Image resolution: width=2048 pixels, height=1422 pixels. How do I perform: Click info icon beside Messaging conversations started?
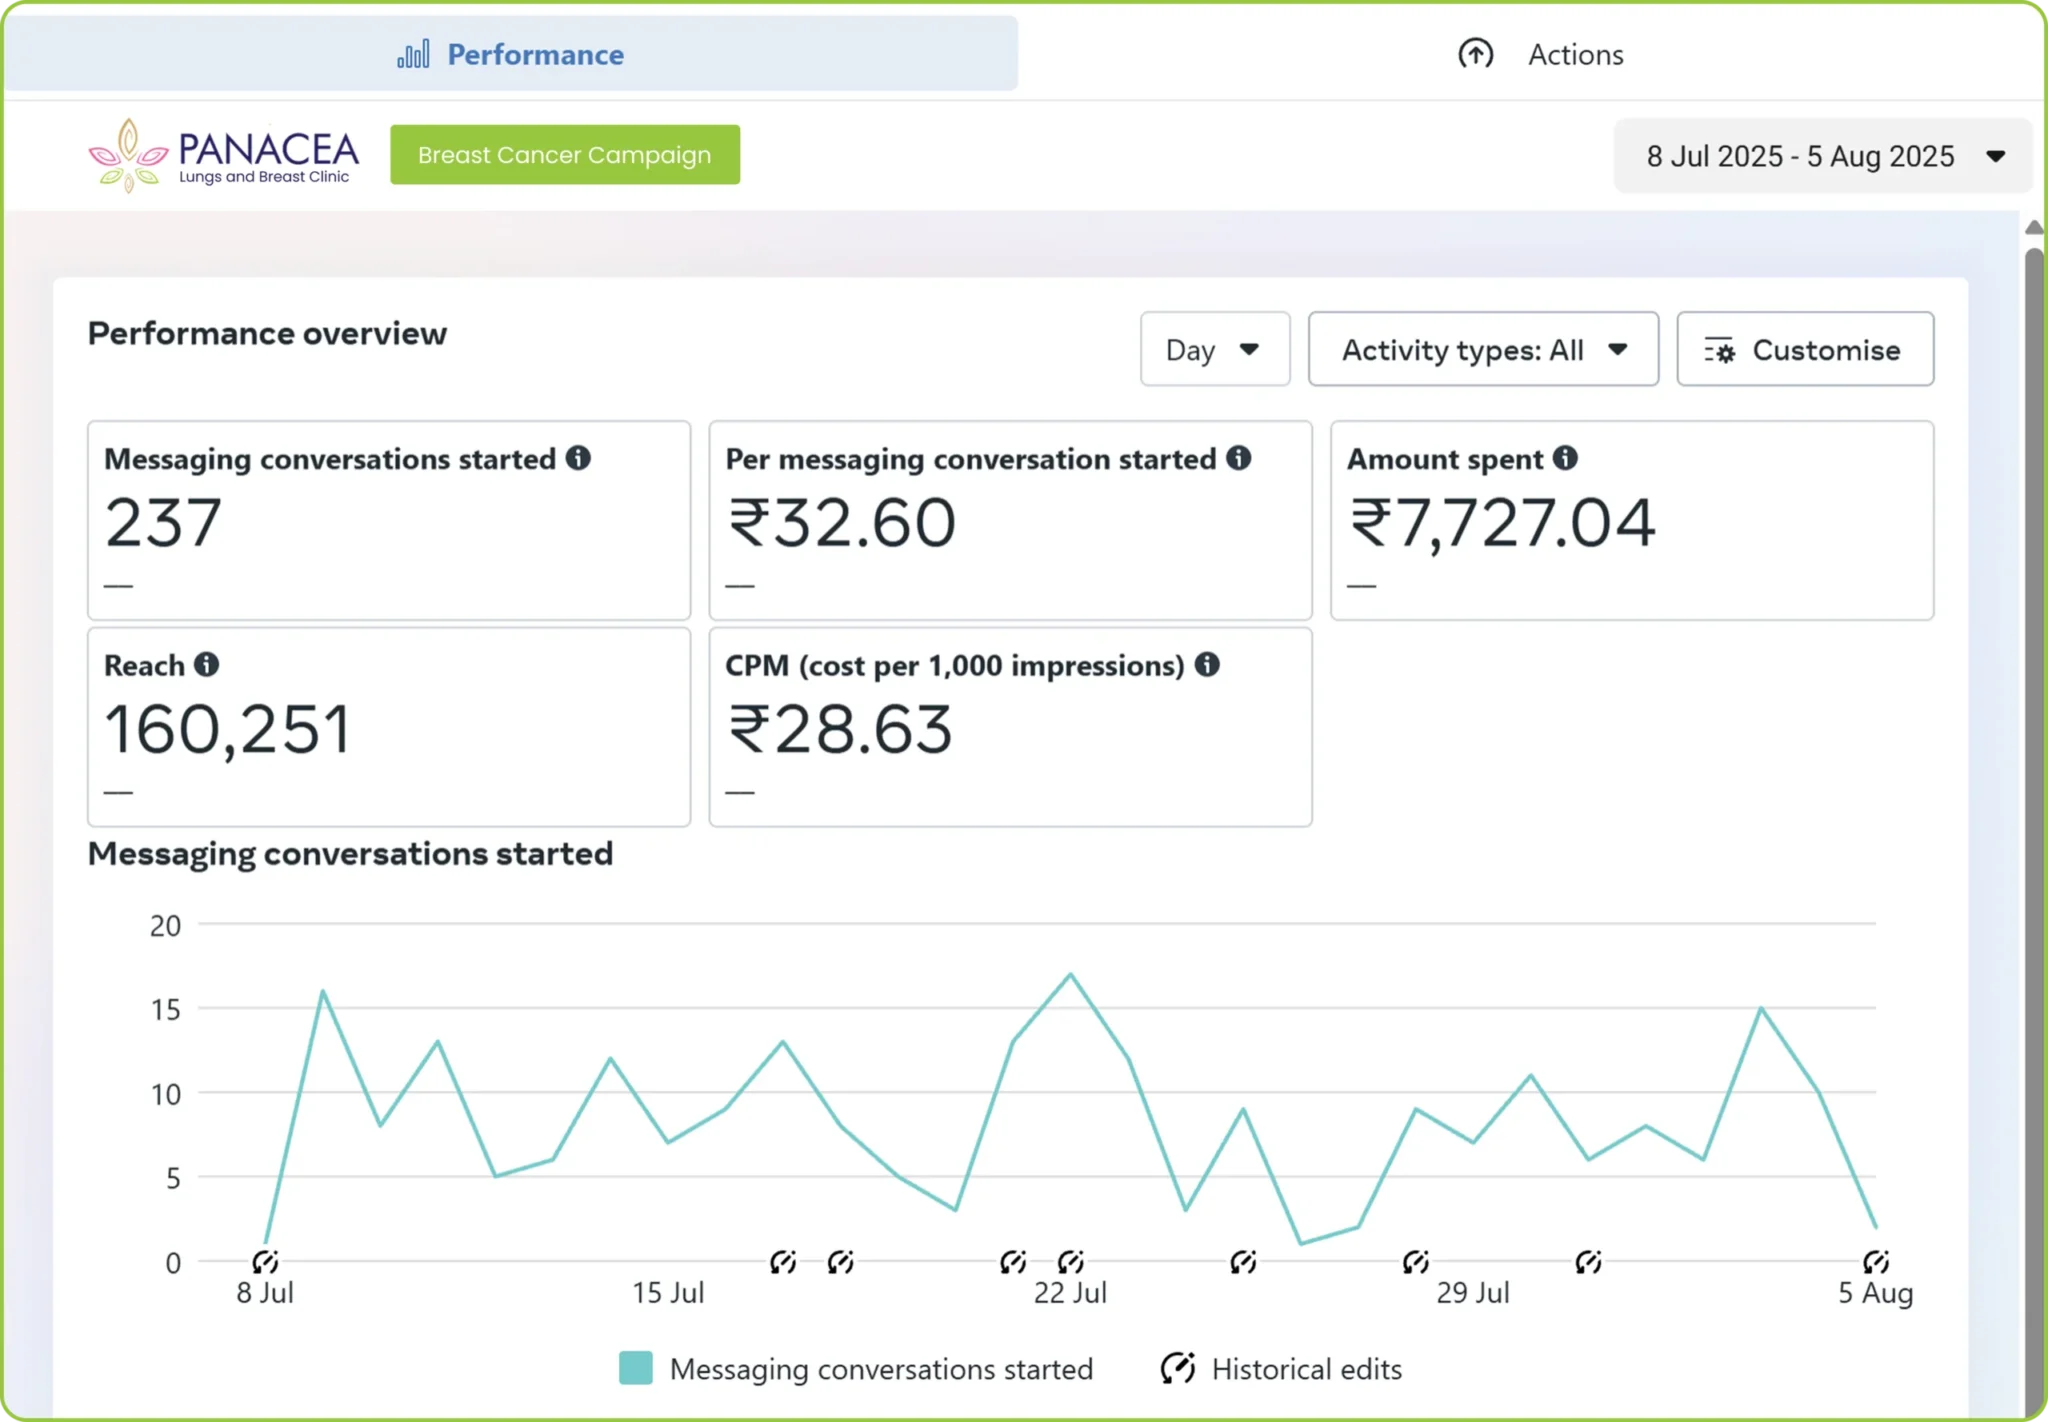[x=578, y=458]
